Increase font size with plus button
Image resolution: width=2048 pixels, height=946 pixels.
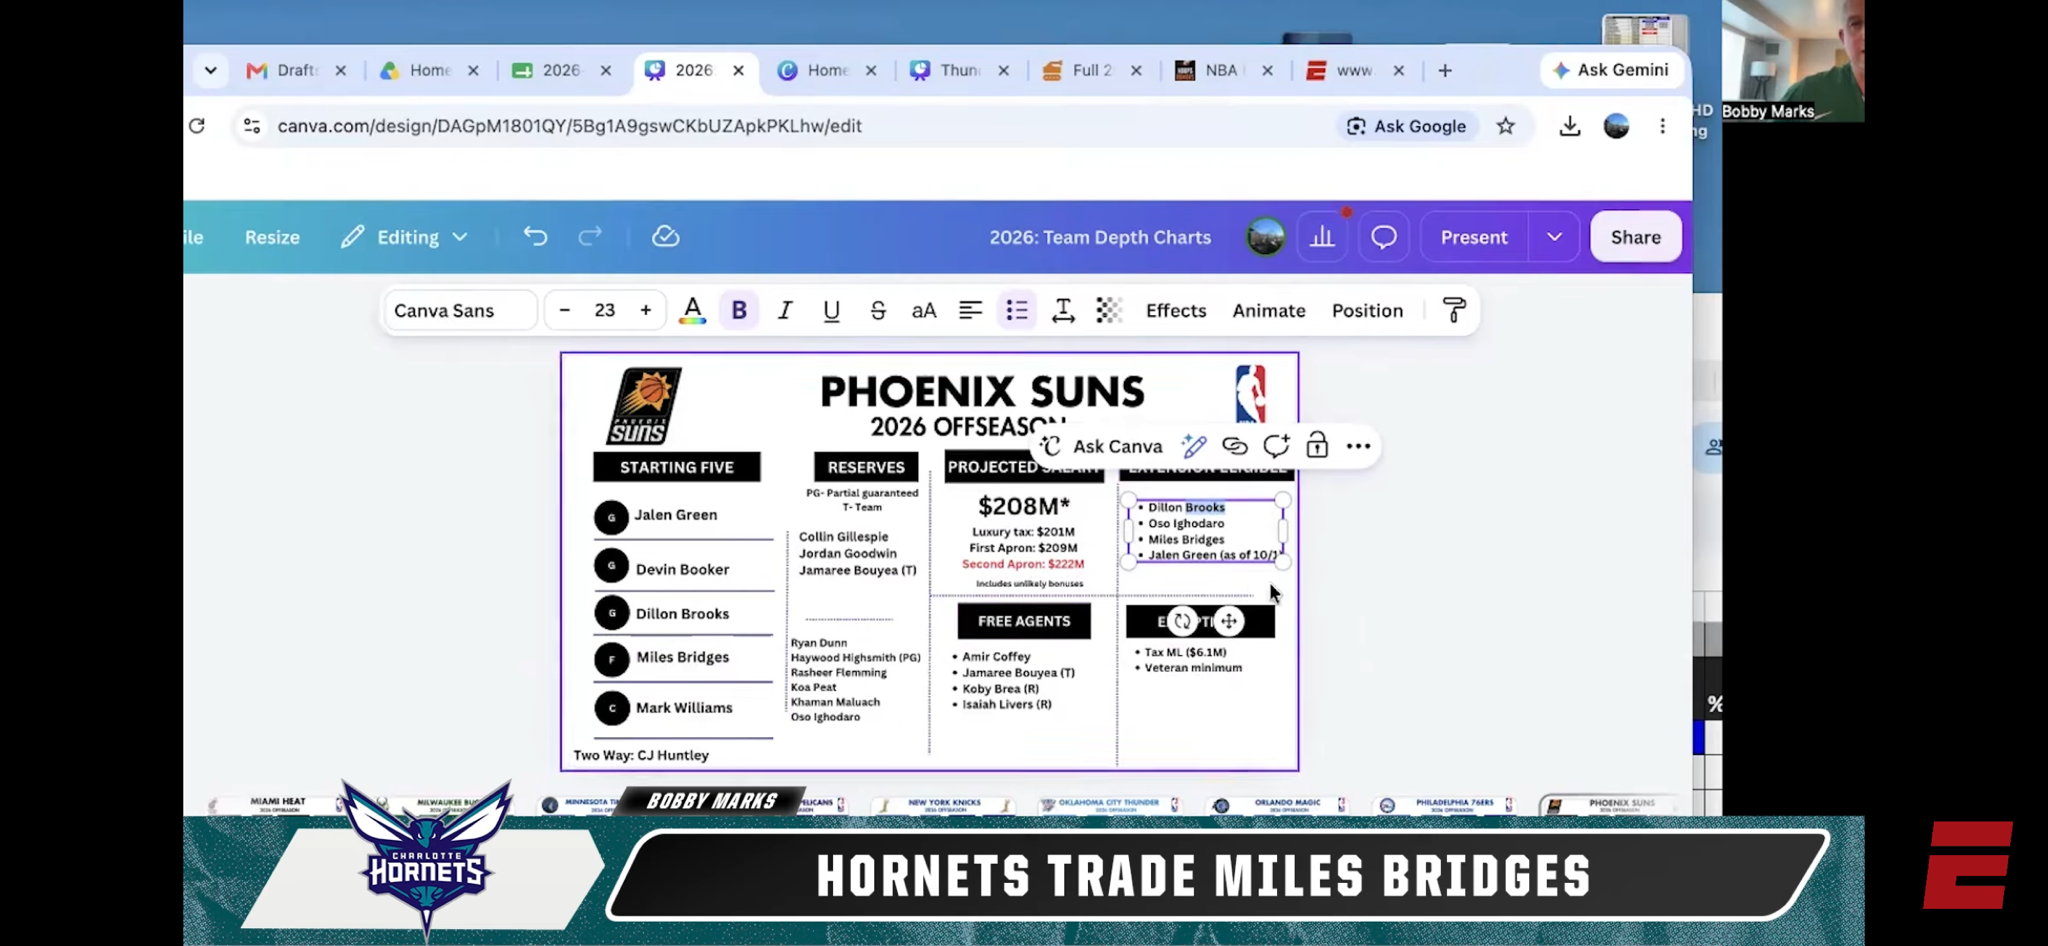click(646, 310)
